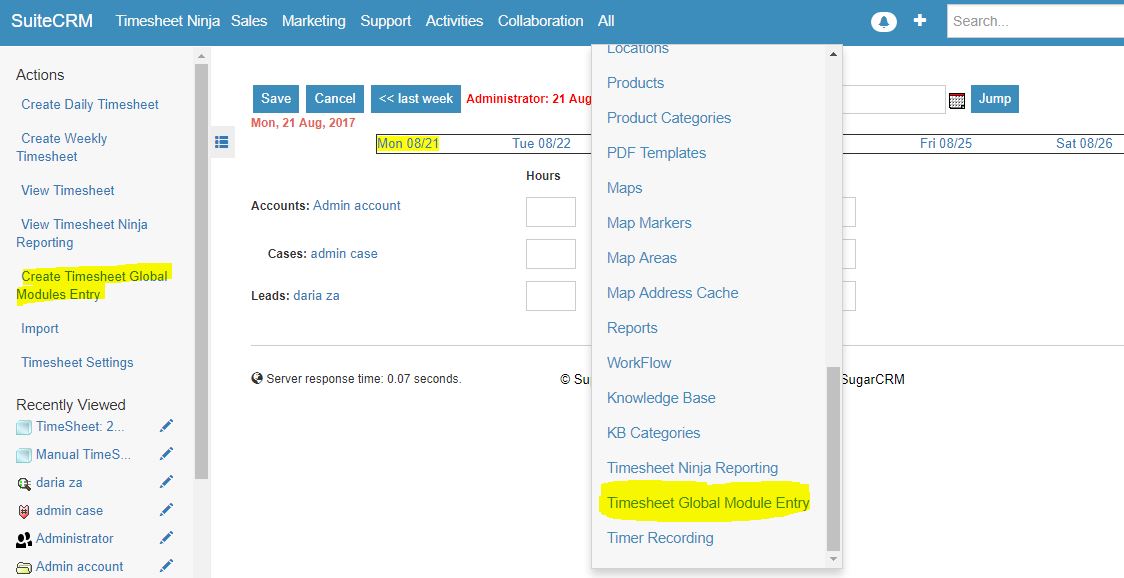Choose Map Address Cache from dropdown
Image resolution: width=1124 pixels, height=578 pixels.
672,293
